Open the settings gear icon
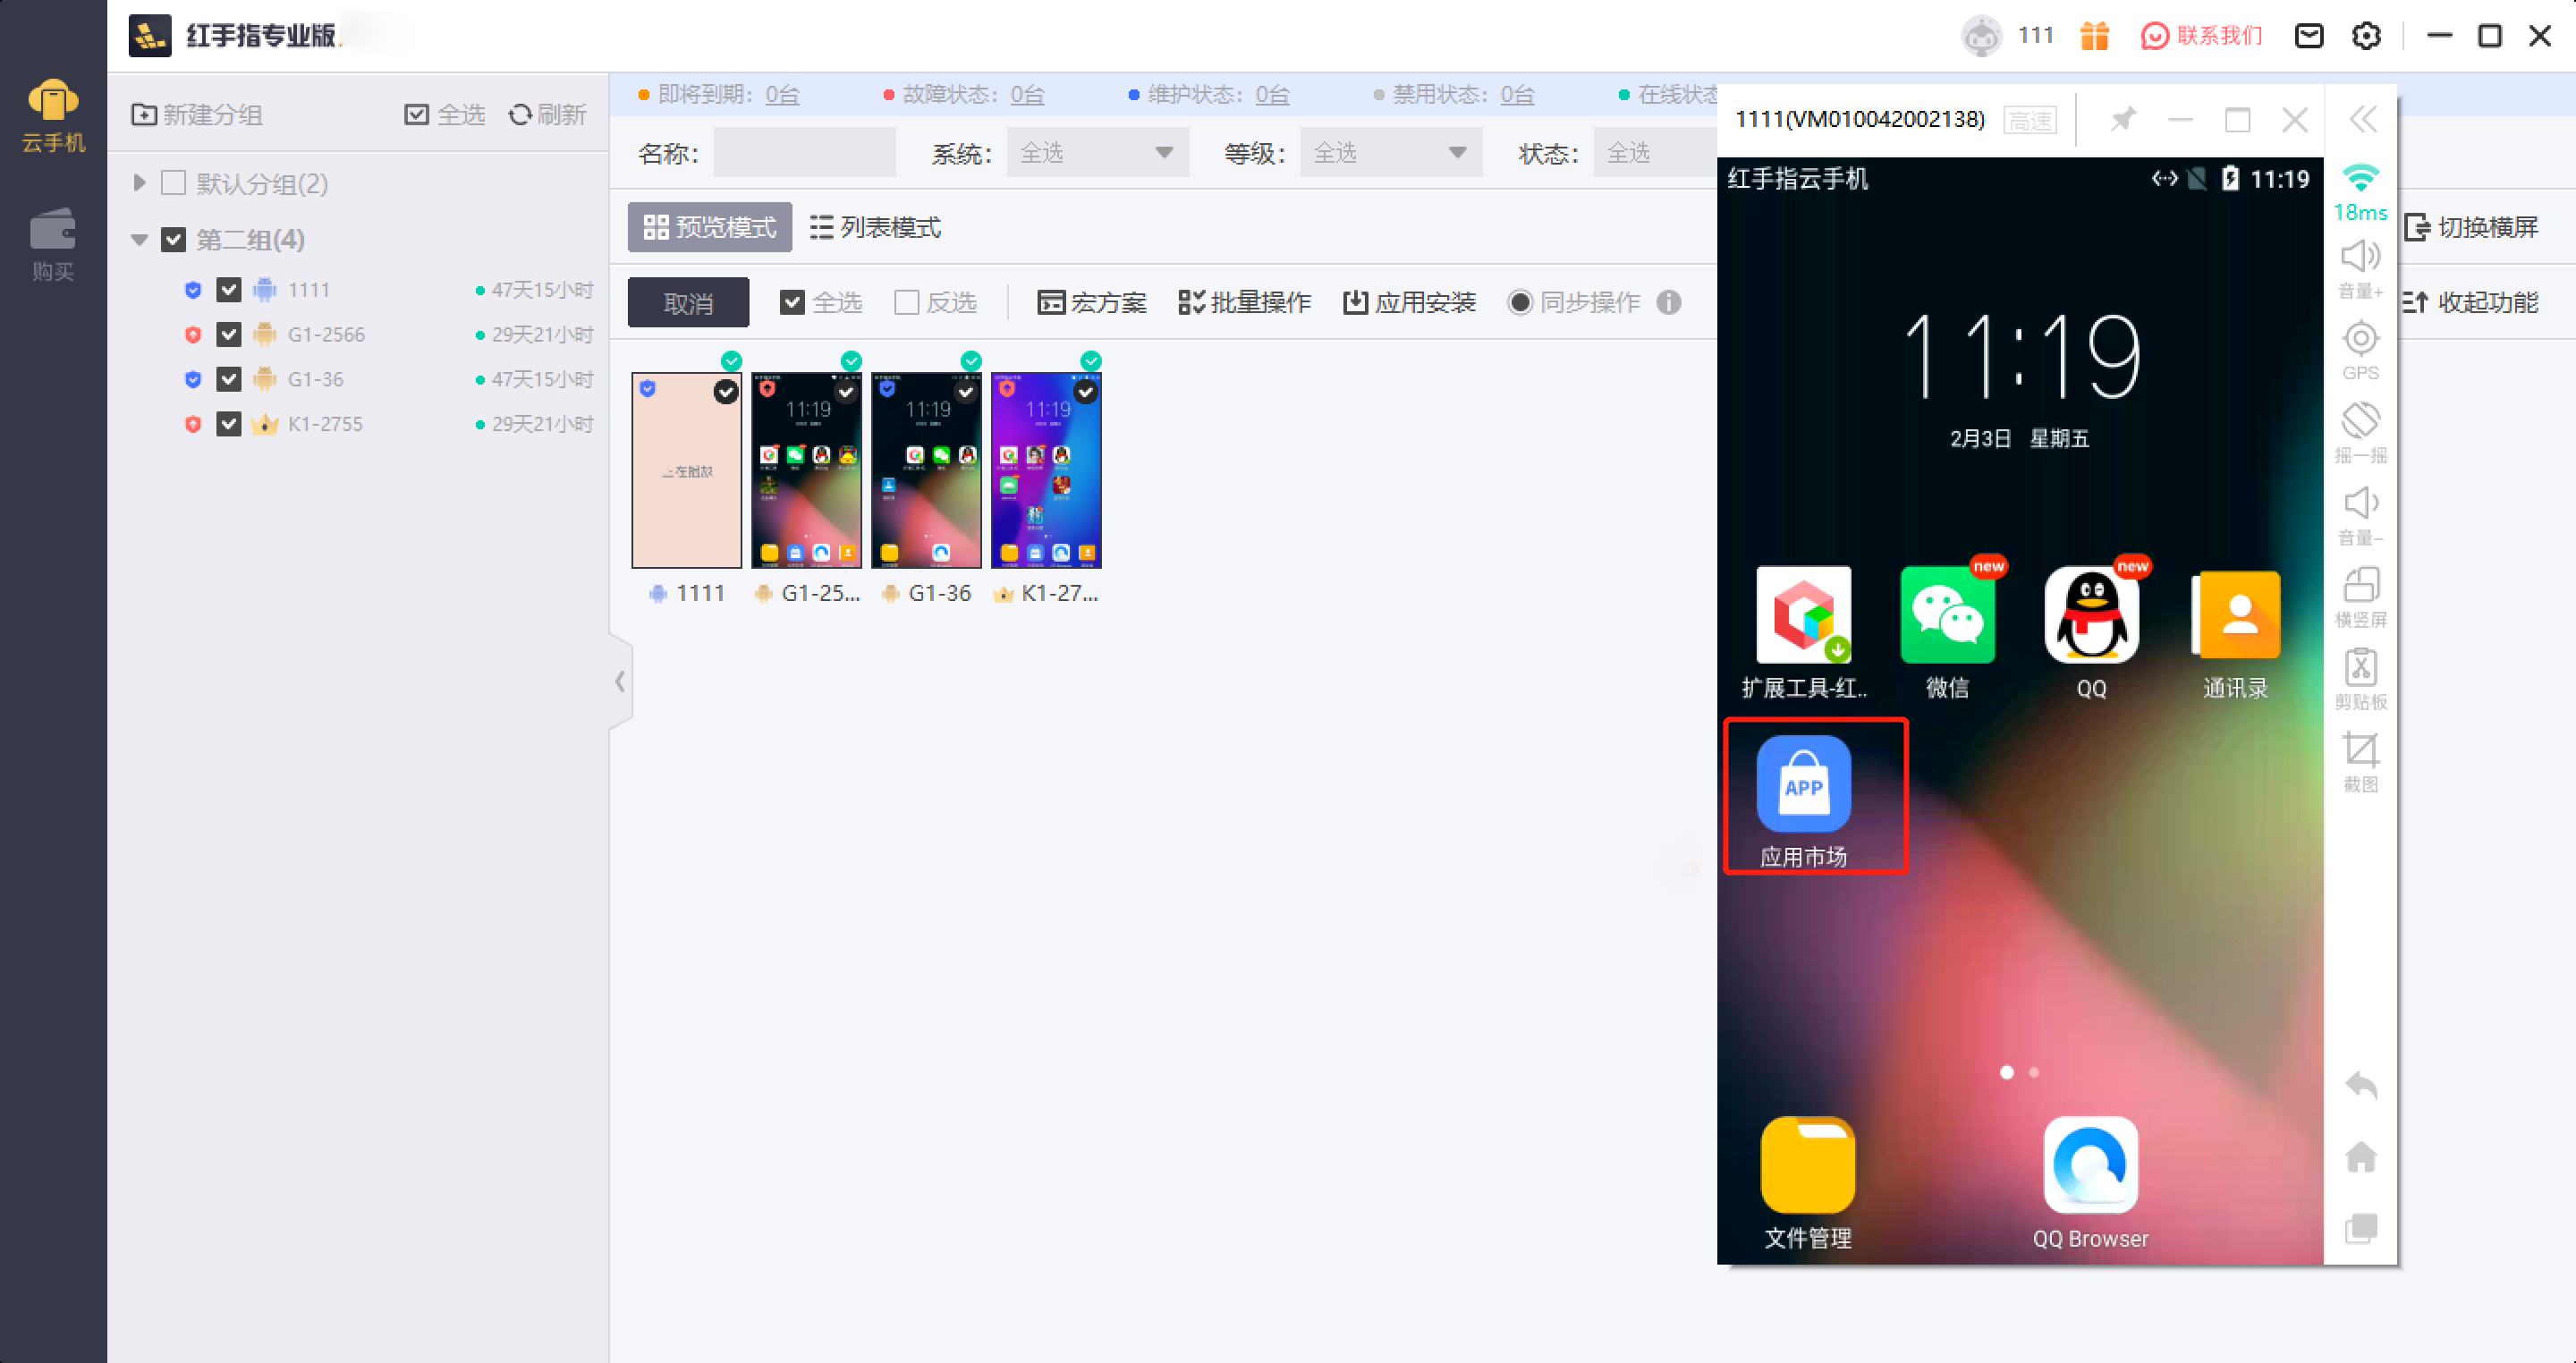Screen dimensions: 2576x1363 pyautogui.click(x=2366, y=36)
